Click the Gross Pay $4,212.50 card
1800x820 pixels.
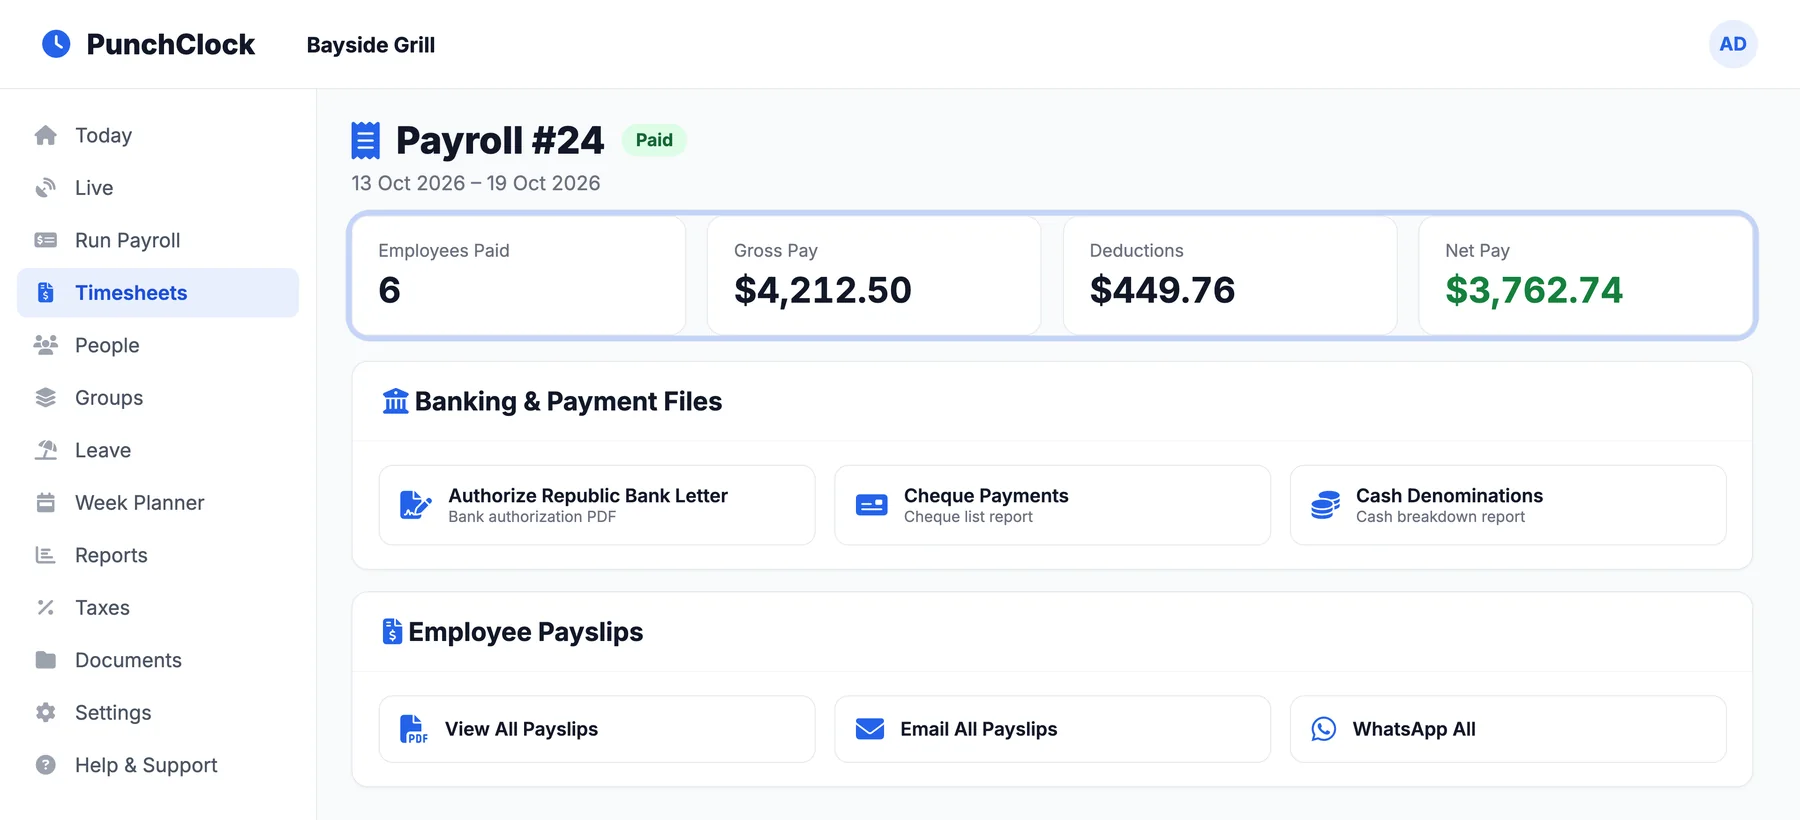(x=874, y=276)
